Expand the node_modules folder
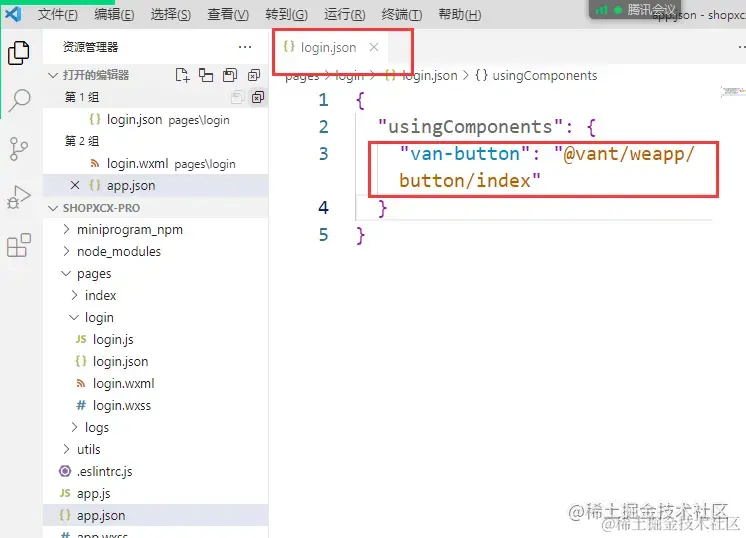Image resolution: width=746 pixels, height=538 pixels. 67,252
